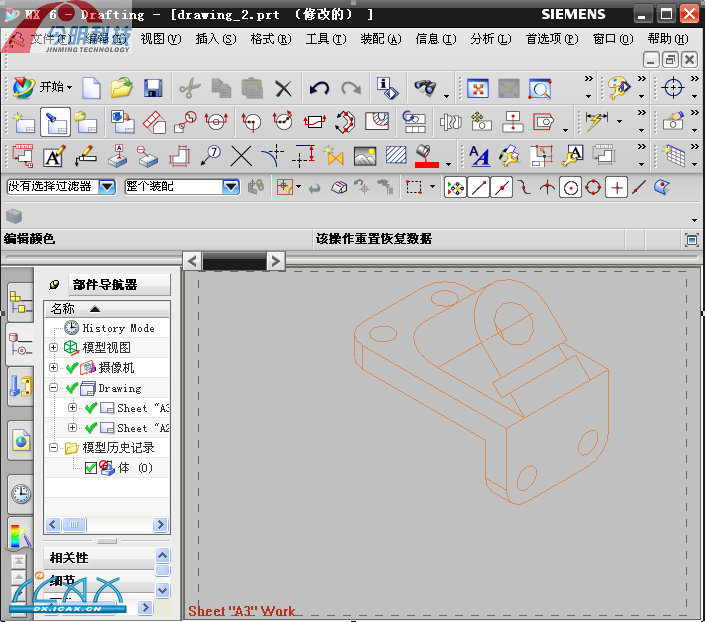Toggle the green check on Drawing node

pyautogui.click(x=71, y=388)
